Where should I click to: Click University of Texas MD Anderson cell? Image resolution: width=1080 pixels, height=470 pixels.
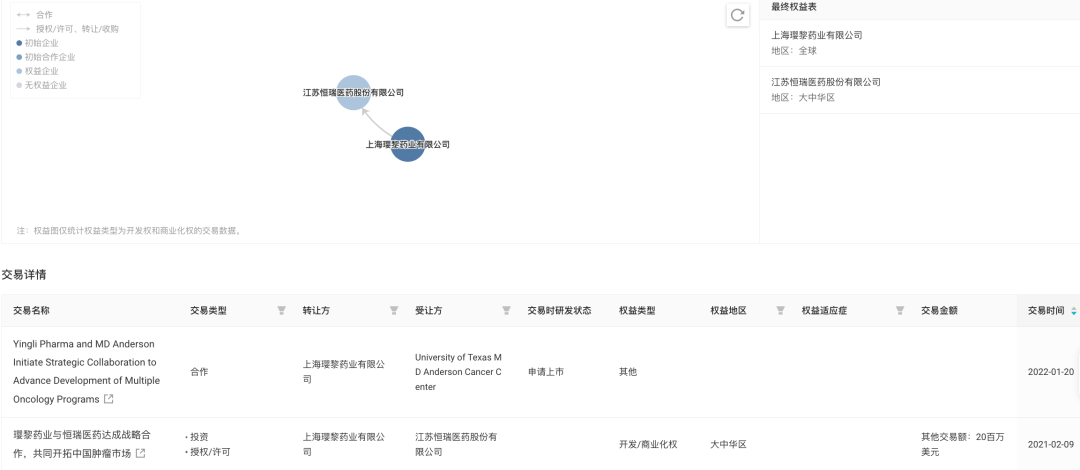pyautogui.click(x=458, y=372)
